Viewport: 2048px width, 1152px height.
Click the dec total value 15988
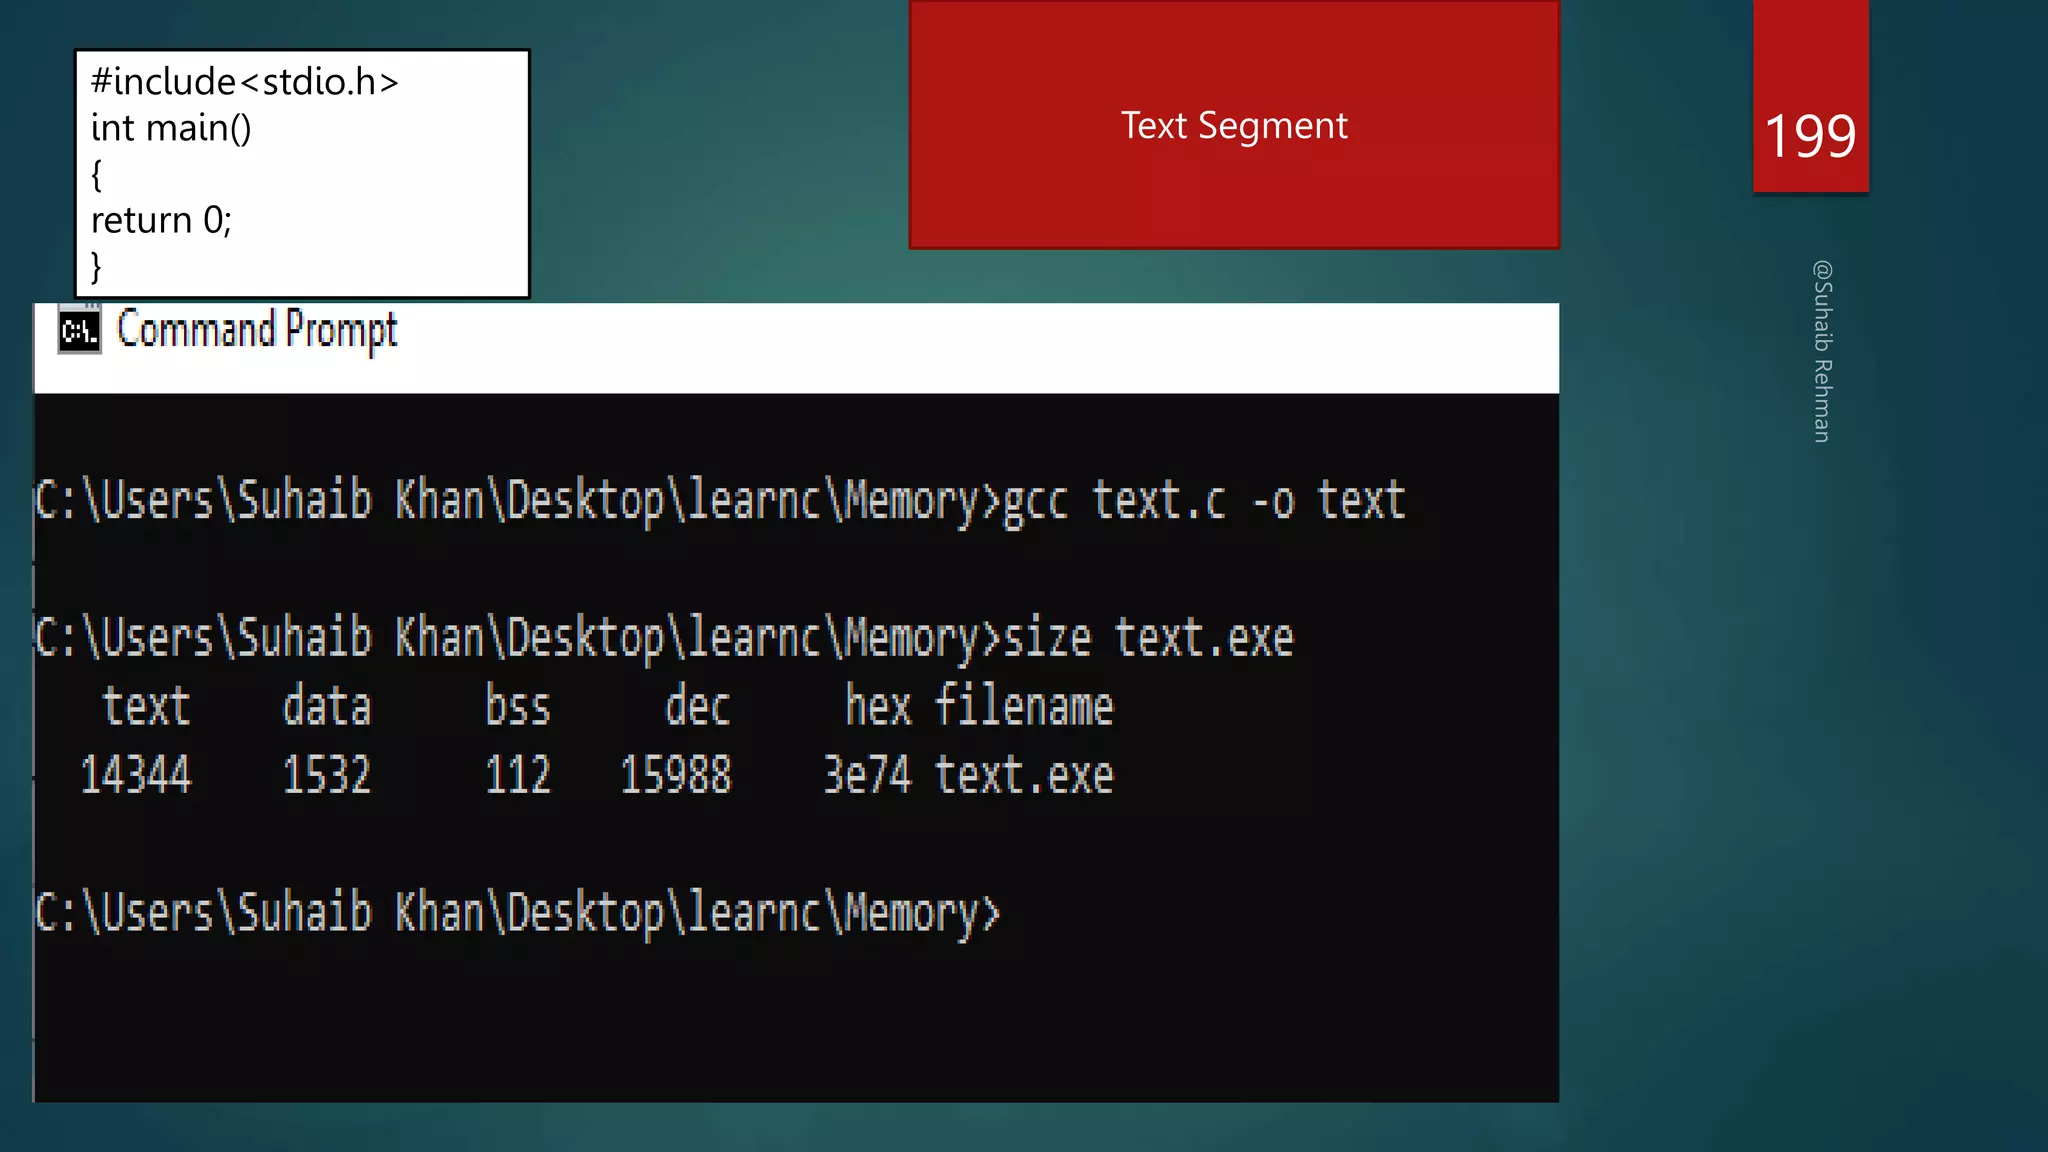(x=676, y=775)
